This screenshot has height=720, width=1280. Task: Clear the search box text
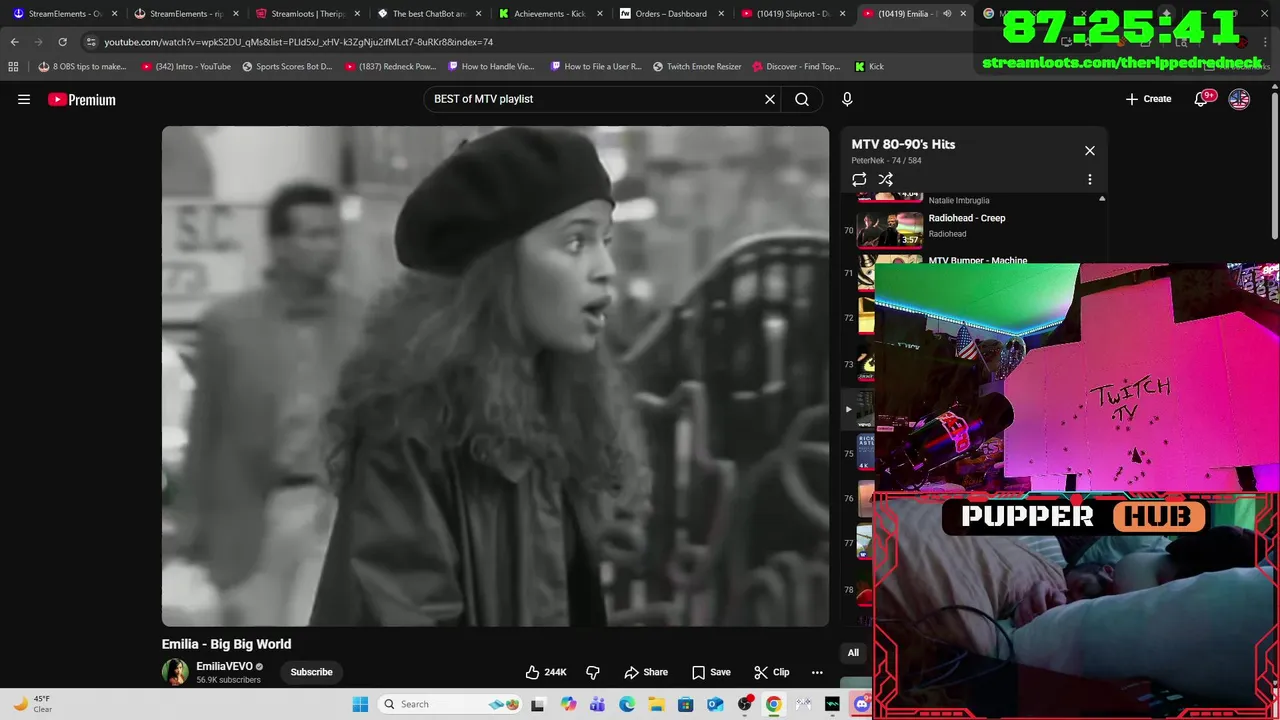[770, 99]
